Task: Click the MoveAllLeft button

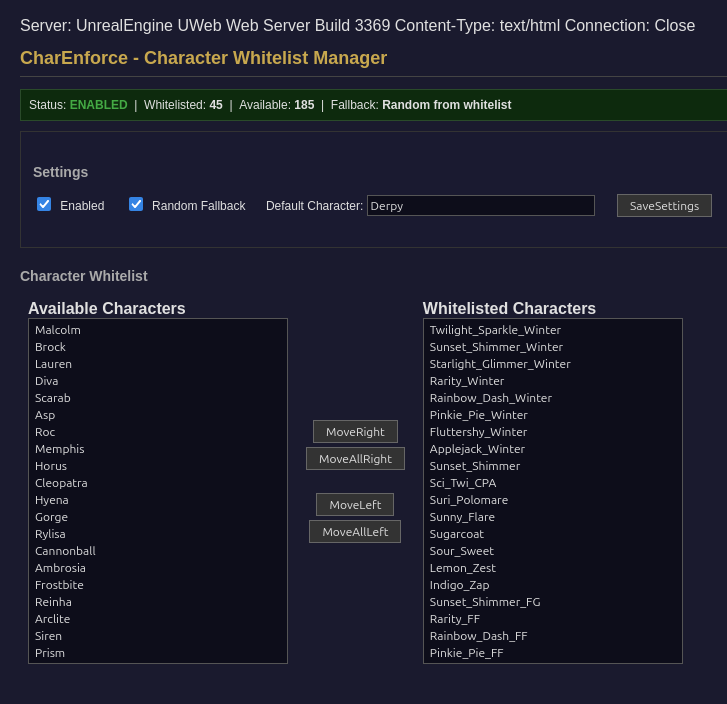Action: point(355,531)
